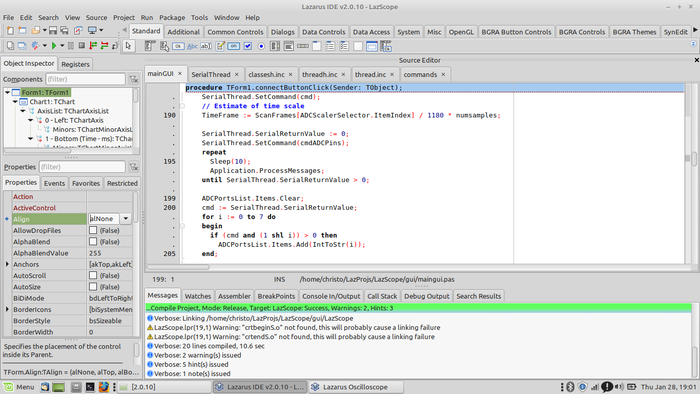Toggle the AllowDropFiles checkbox

(93, 230)
